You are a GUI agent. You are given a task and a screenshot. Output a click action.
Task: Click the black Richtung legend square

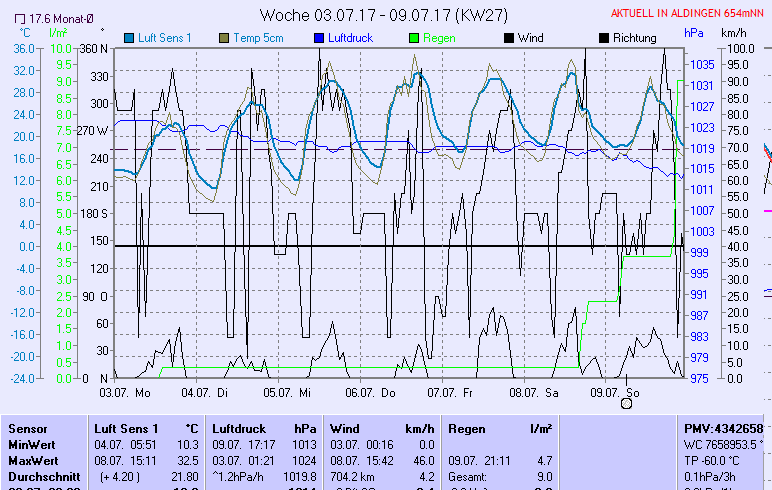603,38
